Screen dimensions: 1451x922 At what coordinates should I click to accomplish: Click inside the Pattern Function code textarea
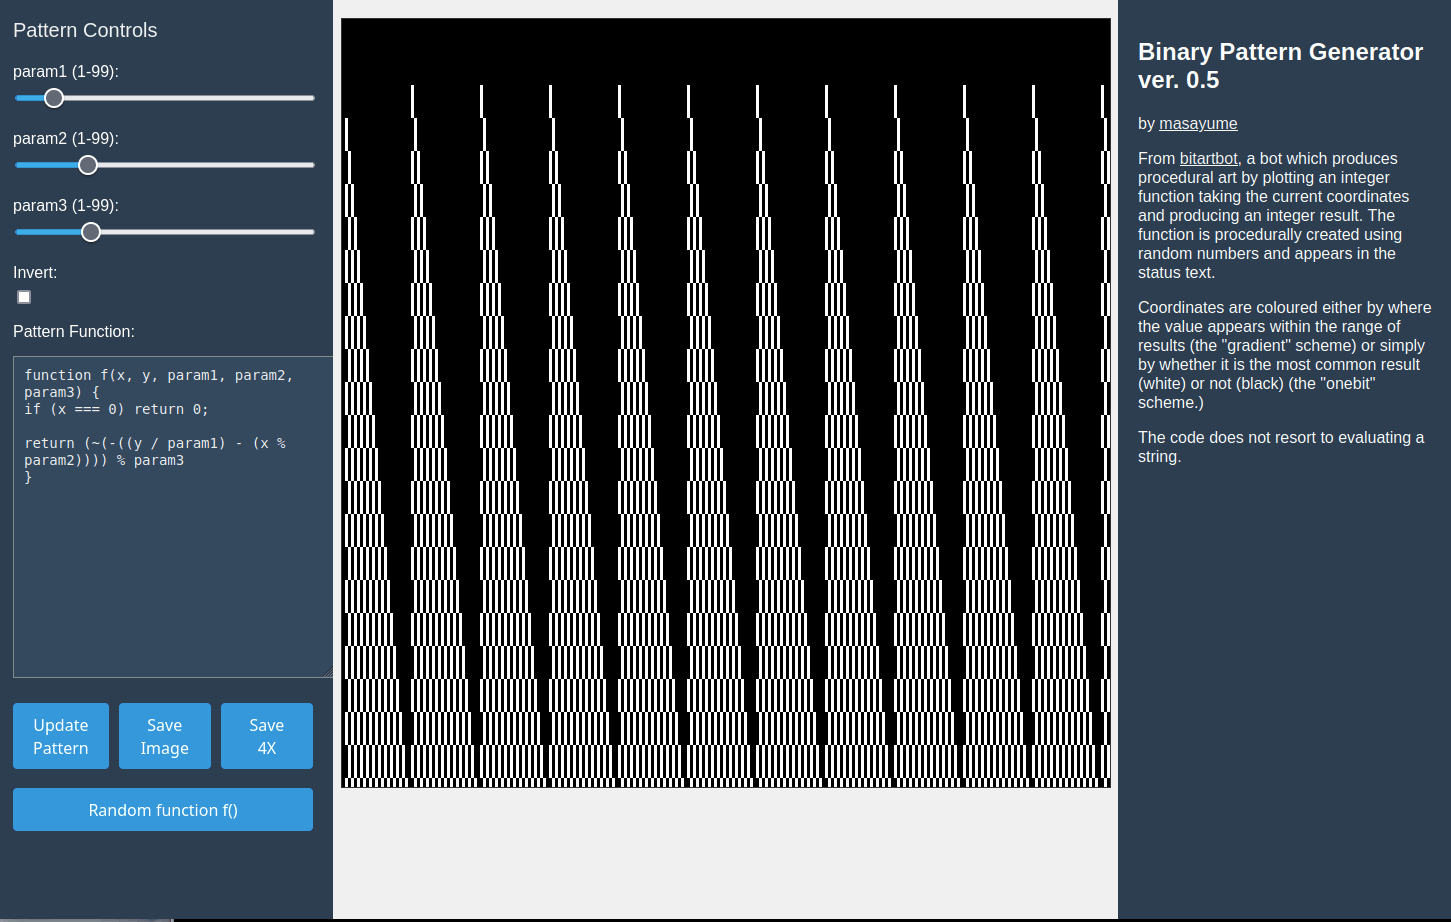coord(173,517)
